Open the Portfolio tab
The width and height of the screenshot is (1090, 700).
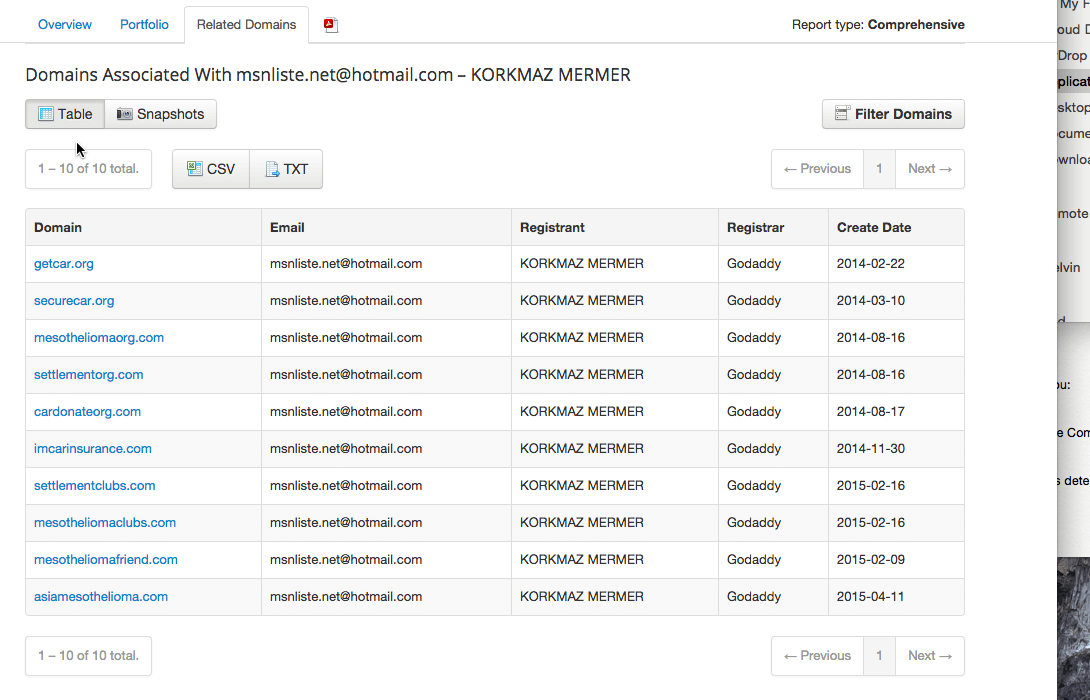click(x=143, y=24)
